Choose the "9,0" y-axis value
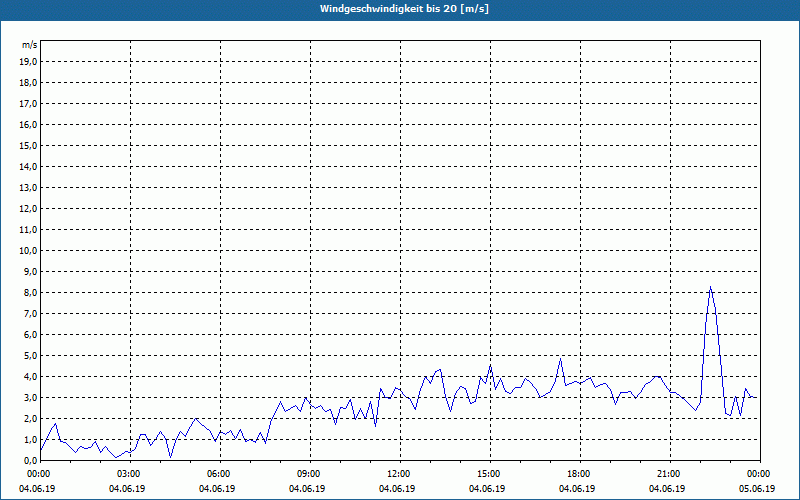800x500 pixels. (x=30, y=271)
